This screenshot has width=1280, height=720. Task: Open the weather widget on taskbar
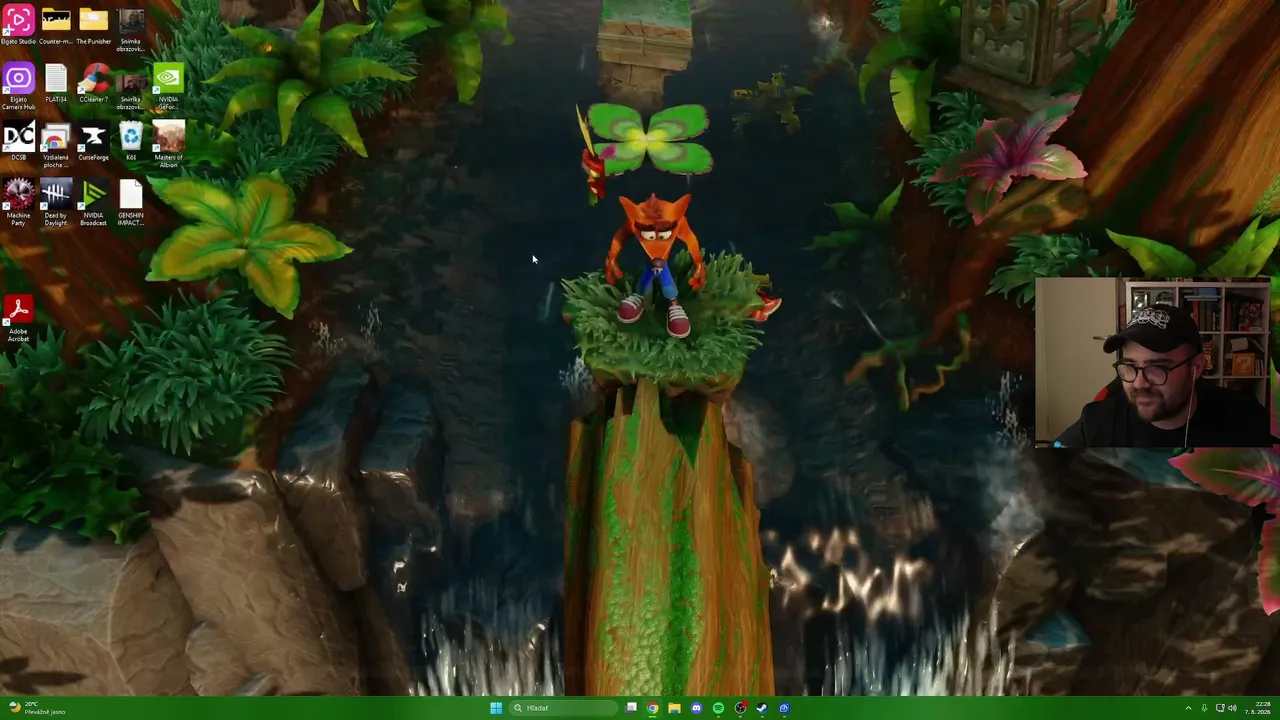pyautogui.click(x=36, y=708)
